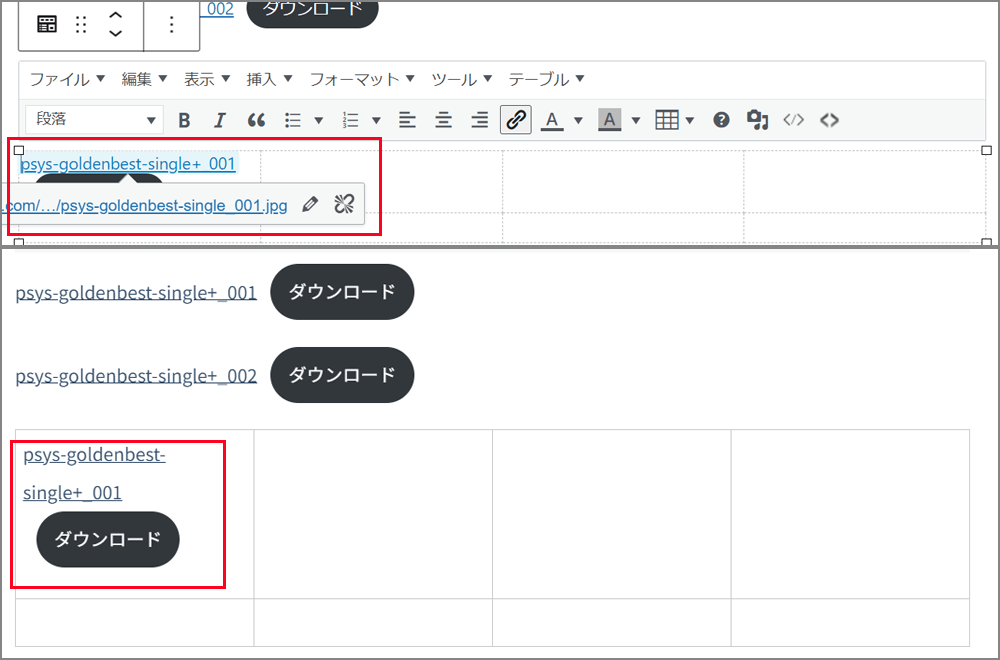Remove link with the unlink icon
The image size is (1000, 660).
(x=344, y=205)
